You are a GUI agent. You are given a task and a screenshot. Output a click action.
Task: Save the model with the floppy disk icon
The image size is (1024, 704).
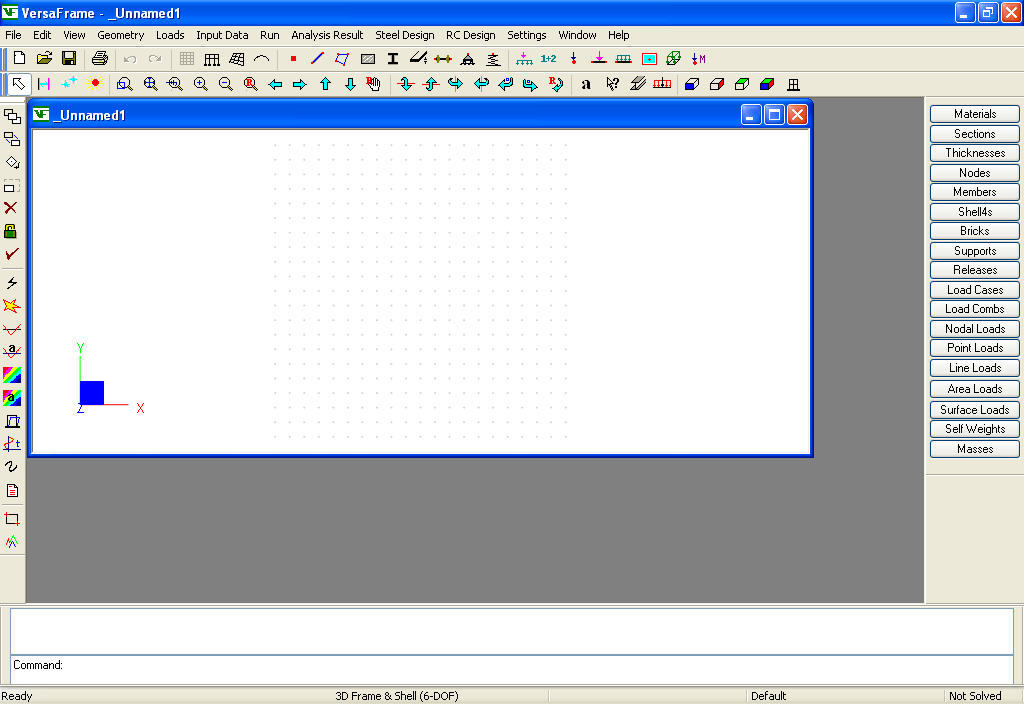pos(69,59)
